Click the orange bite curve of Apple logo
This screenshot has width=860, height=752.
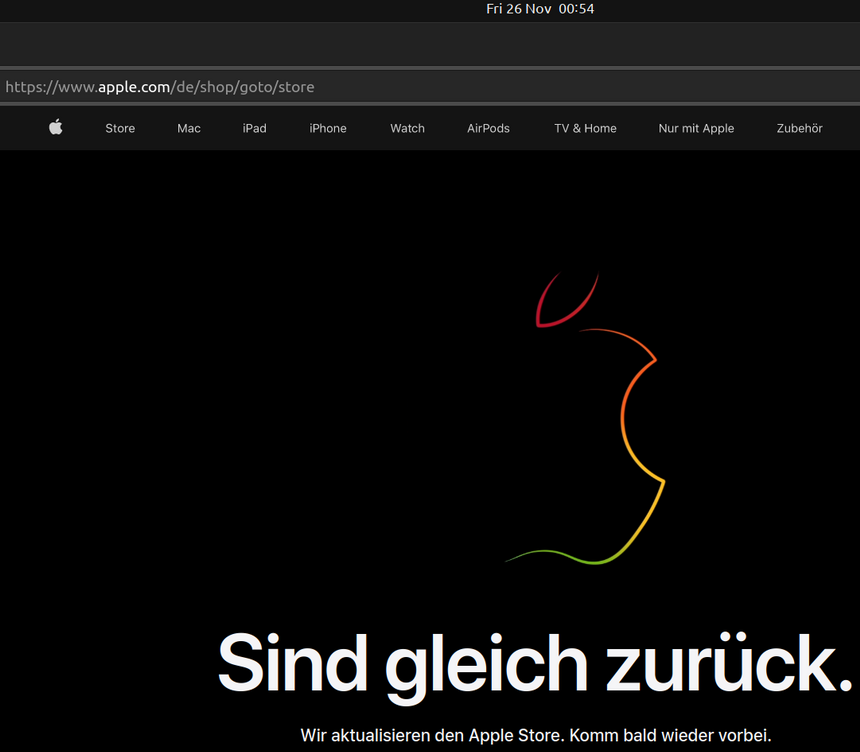[625, 410]
